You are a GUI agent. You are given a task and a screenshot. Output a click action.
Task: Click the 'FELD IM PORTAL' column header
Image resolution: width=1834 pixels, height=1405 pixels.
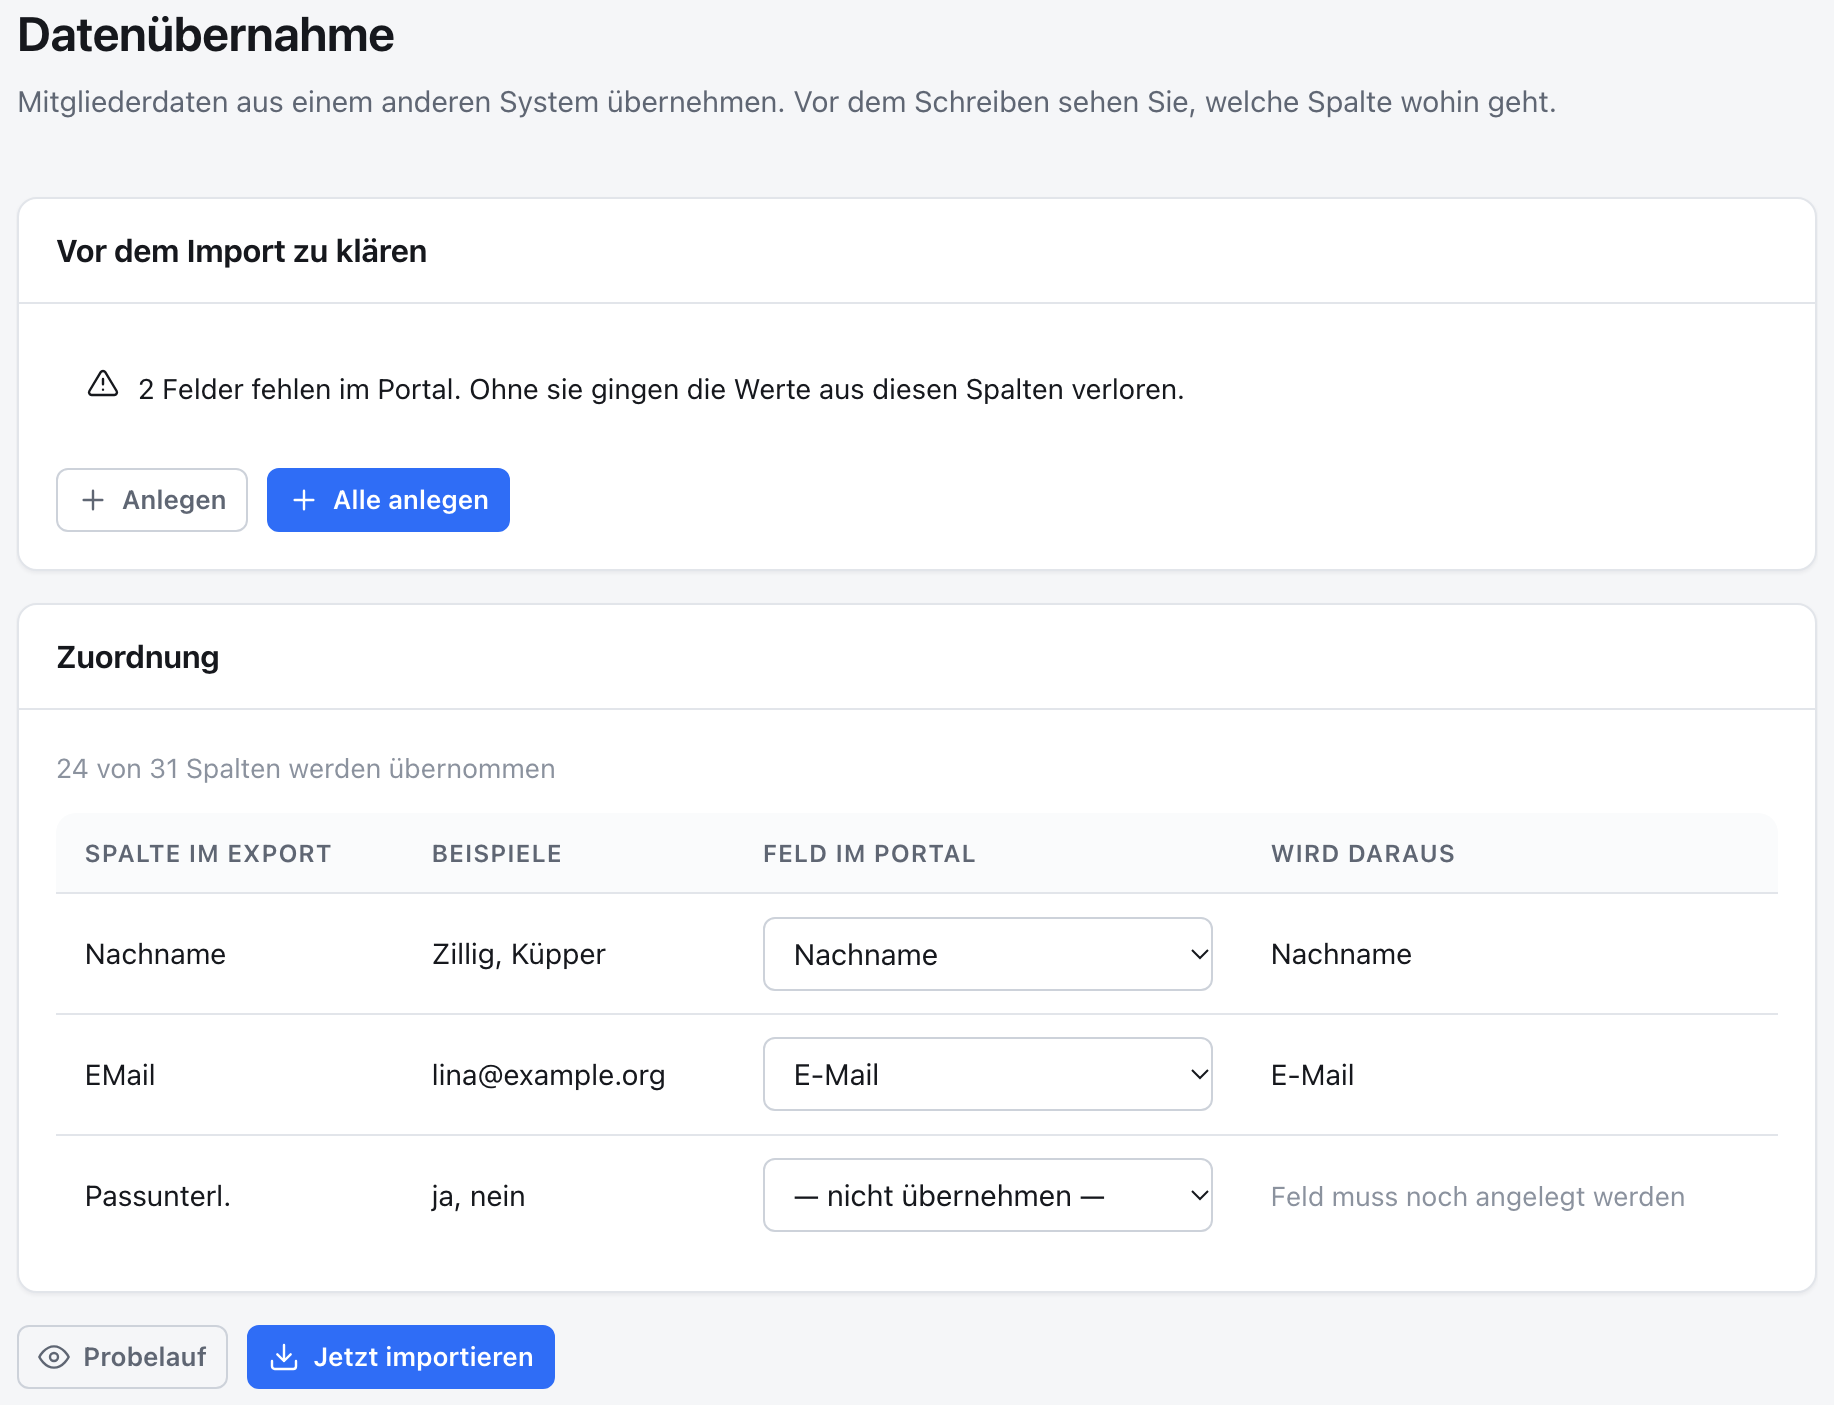point(869,854)
